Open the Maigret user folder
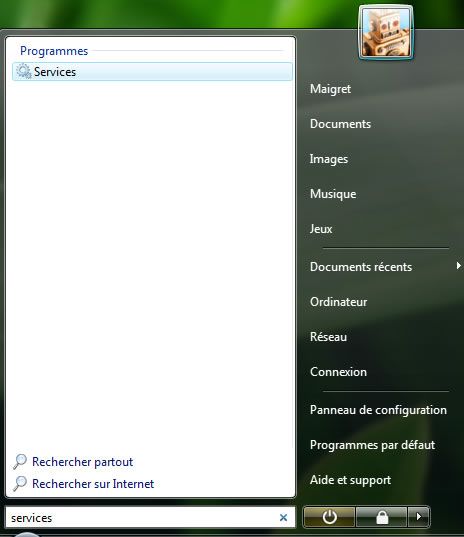Viewport: 464px width, 537px height. (x=330, y=89)
